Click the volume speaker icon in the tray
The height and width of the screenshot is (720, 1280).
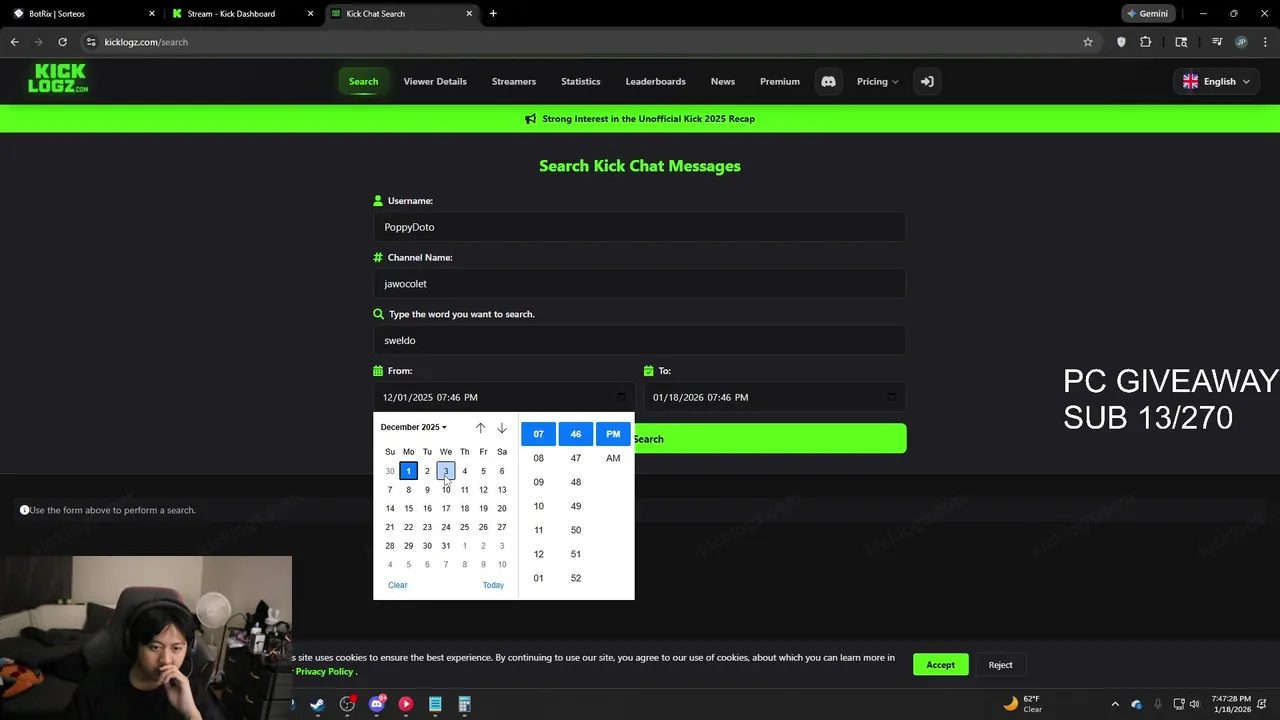[x=1194, y=704]
